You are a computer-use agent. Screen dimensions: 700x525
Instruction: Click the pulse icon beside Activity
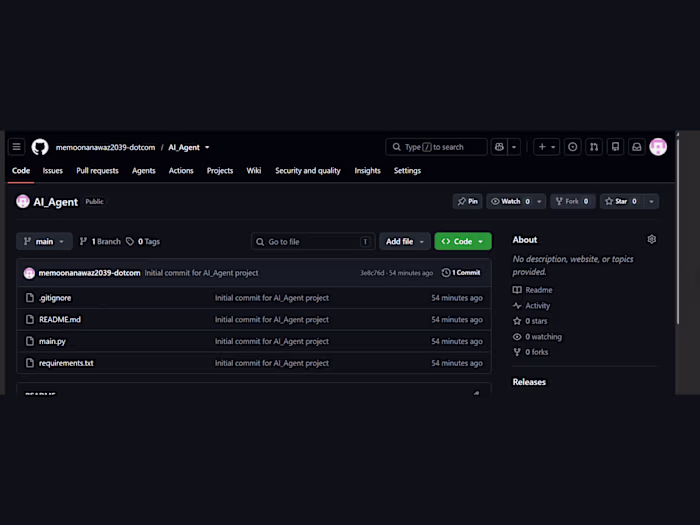pos(517,306)
